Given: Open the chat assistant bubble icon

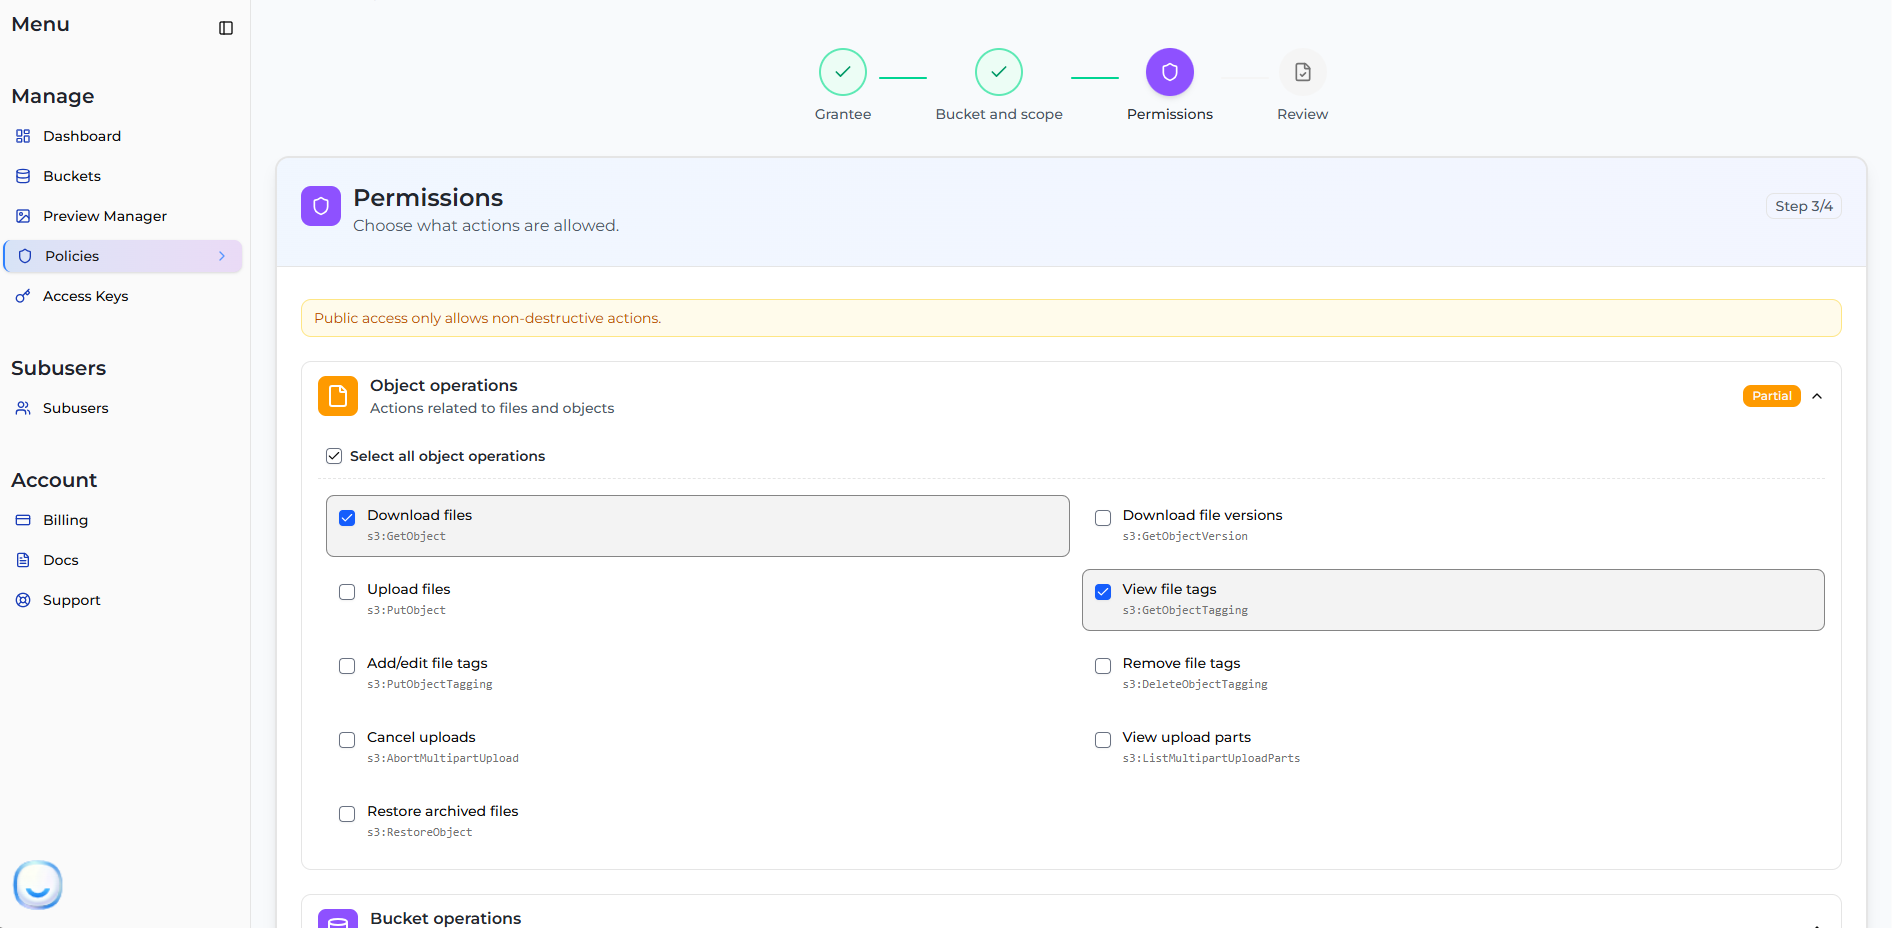Looking at the screenshot, I should tap(38, 885).
